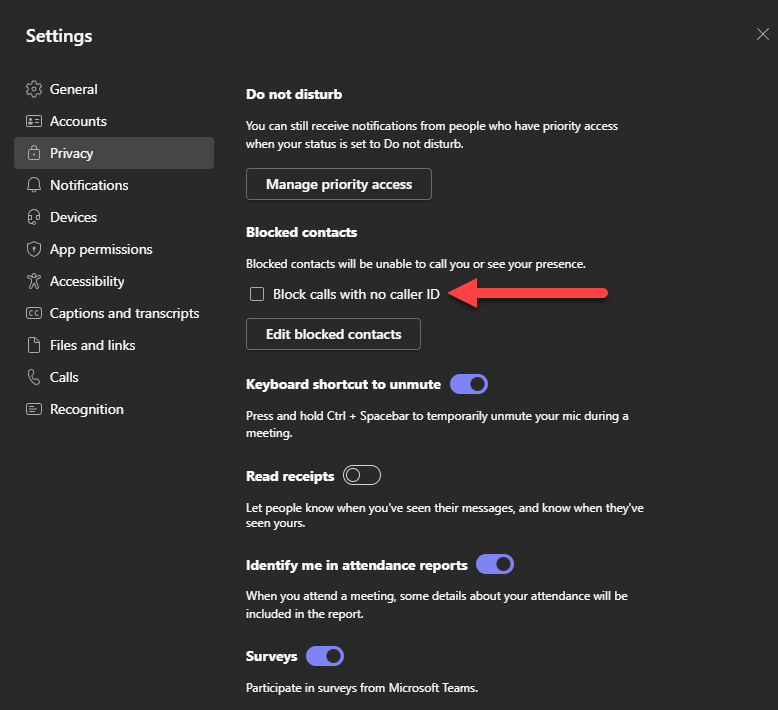Click the Do not disturb heading
The image size is (778, 710).
coord(294,94)
